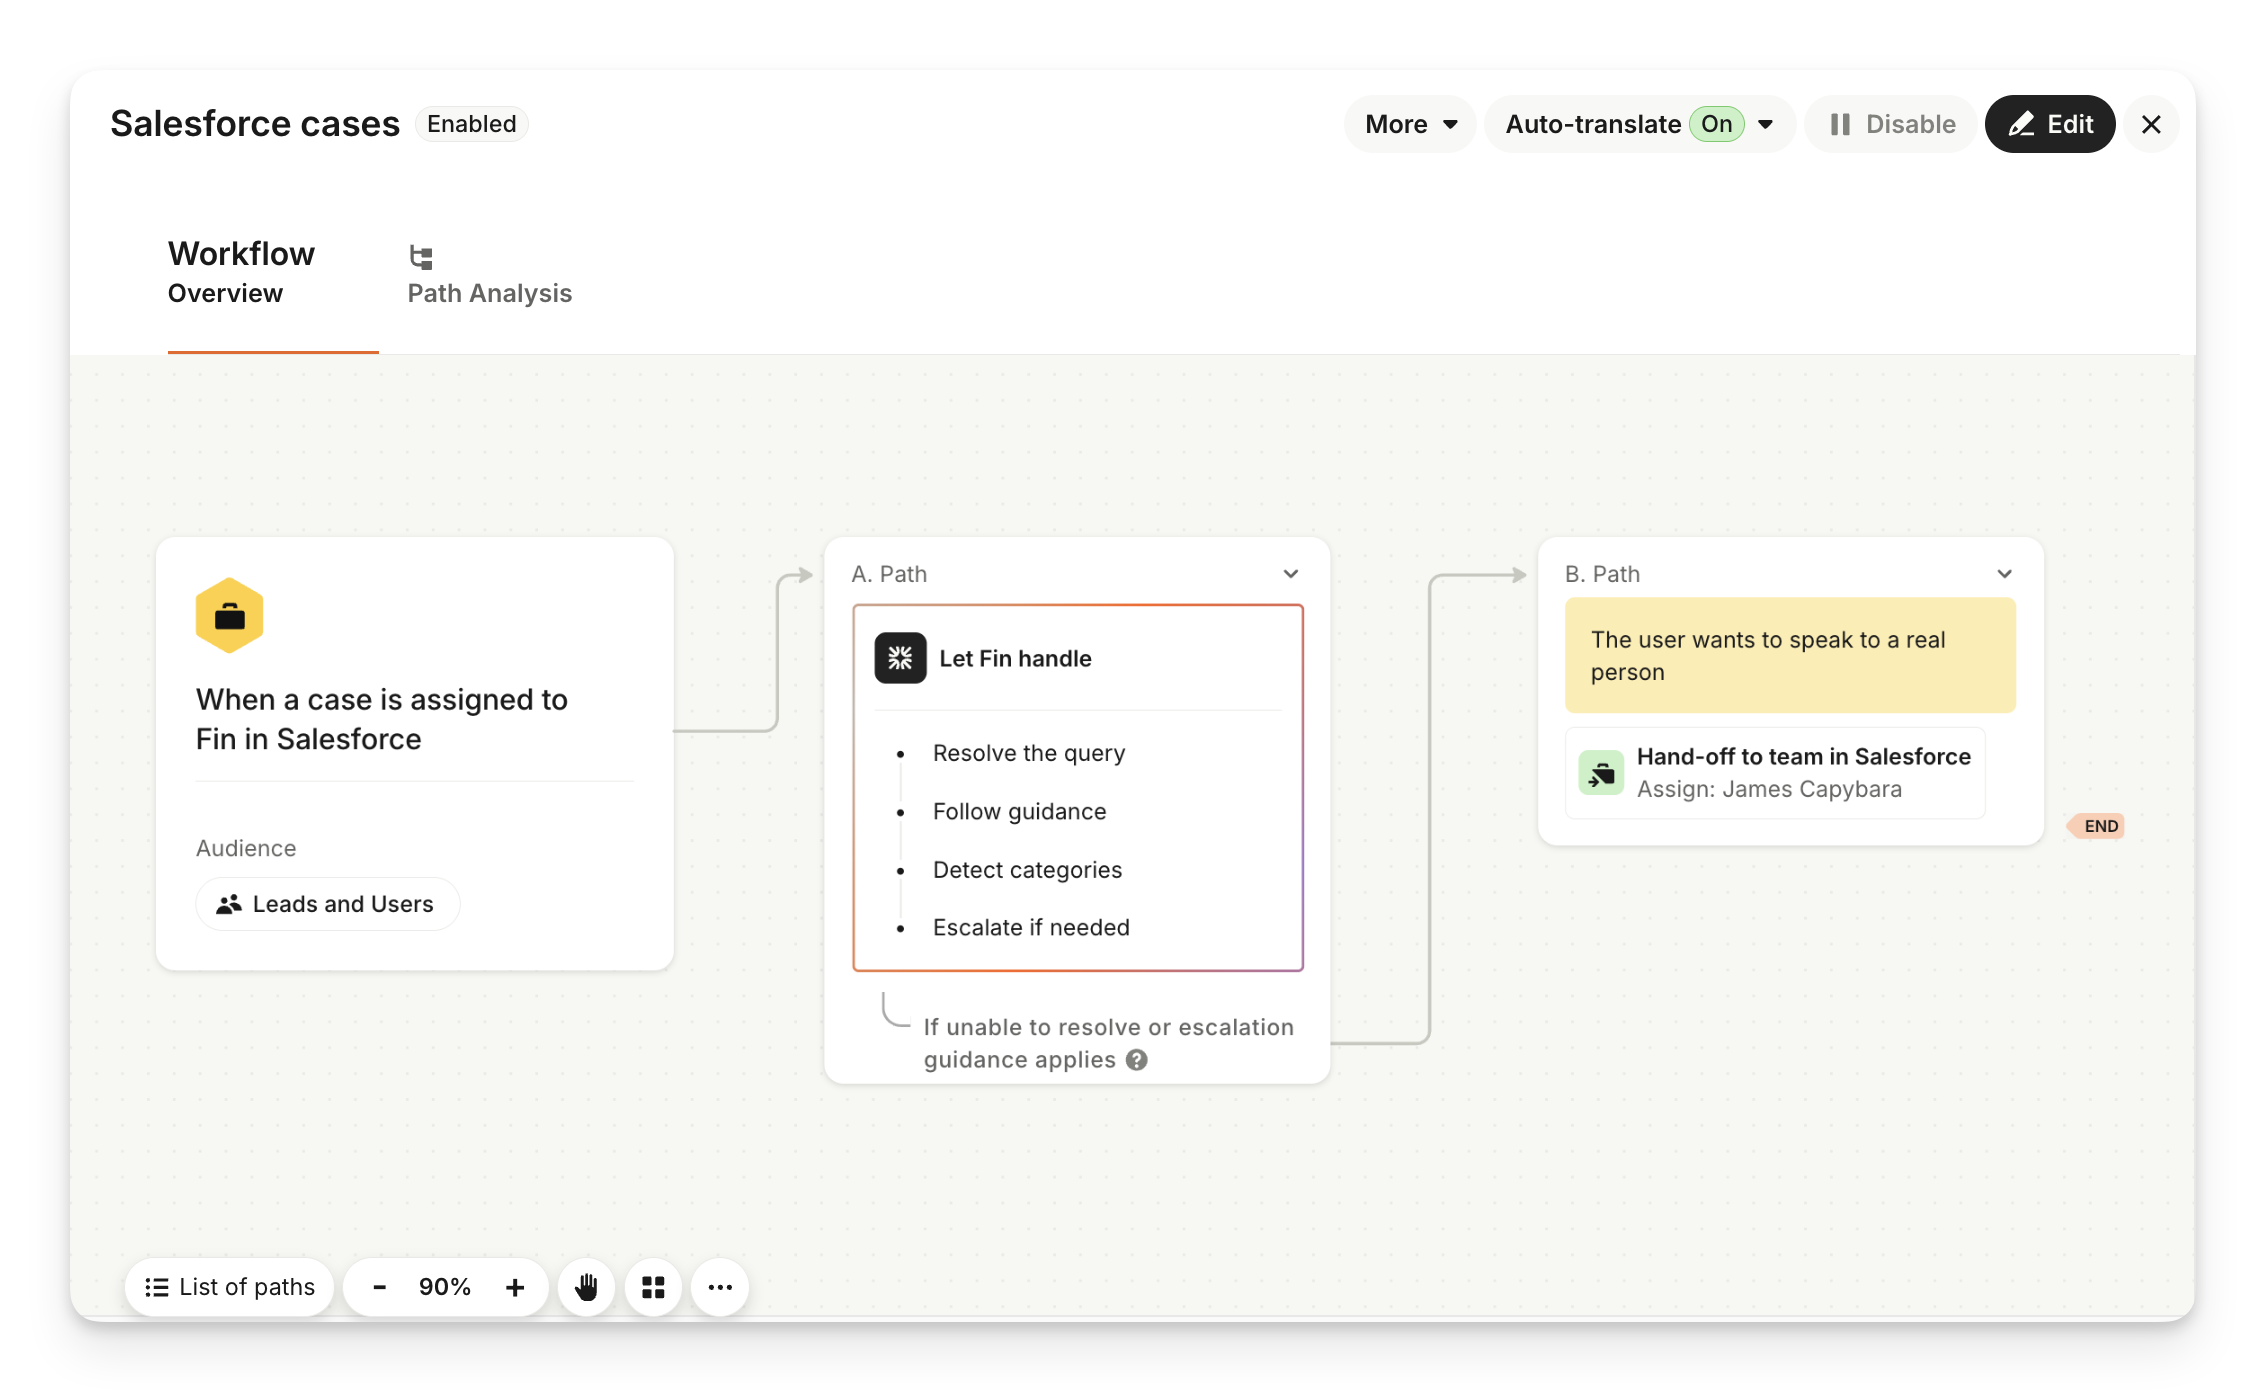Open the three-dots options menu
Screen dimensions: 2266x1392
[720, 1287]
